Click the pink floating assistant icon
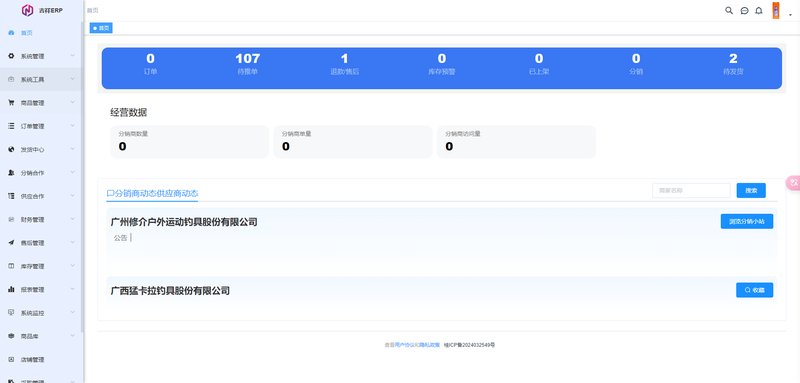This screenshot has width=800, height=383. tap(794, 183)
